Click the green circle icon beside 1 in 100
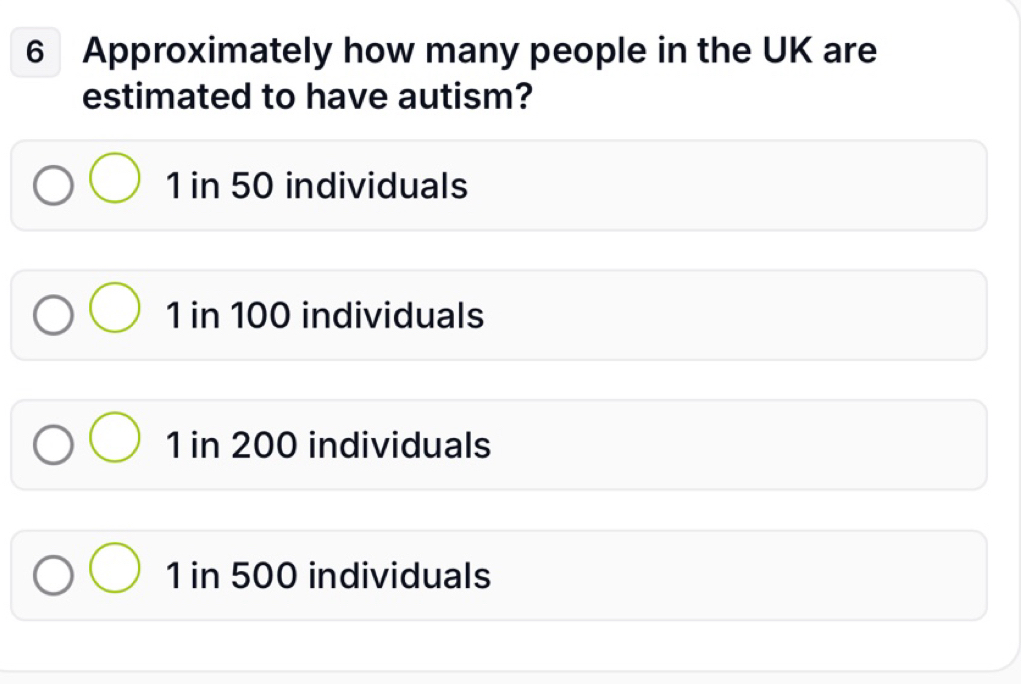The width and height of the screenshot is (1021, 684). [115, 307]
